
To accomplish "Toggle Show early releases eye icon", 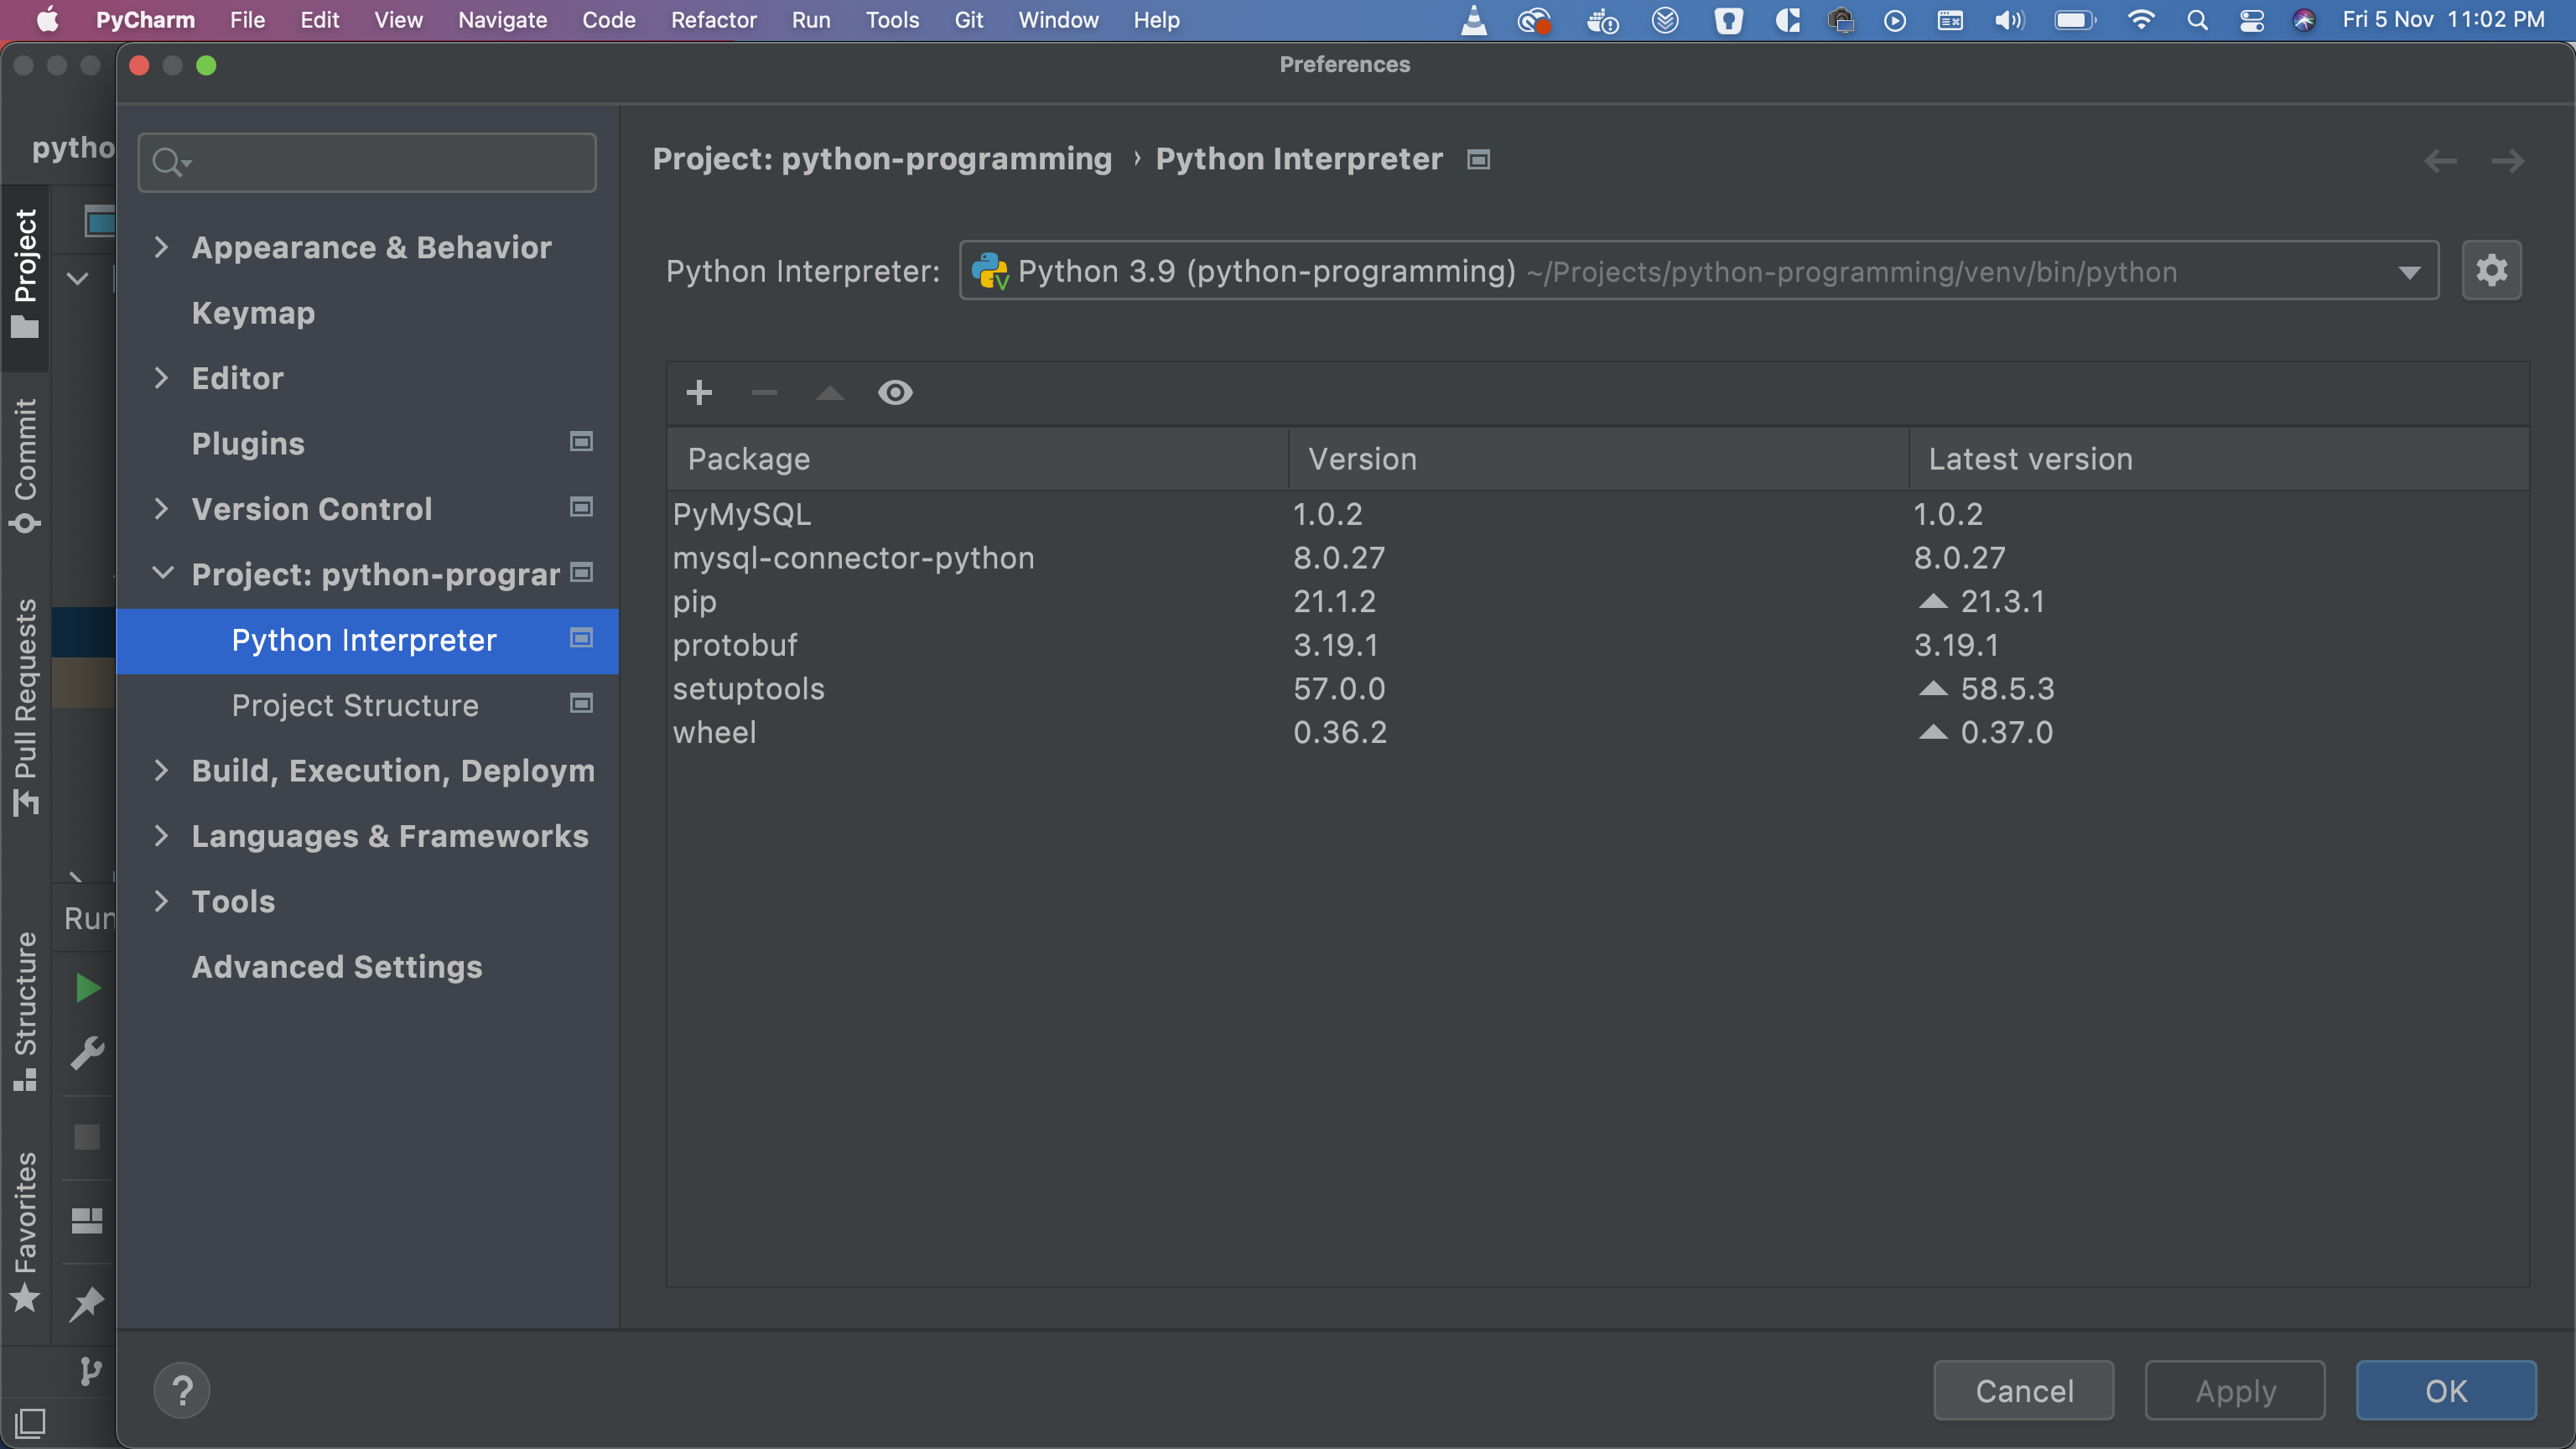I will [x=895, y=392].
